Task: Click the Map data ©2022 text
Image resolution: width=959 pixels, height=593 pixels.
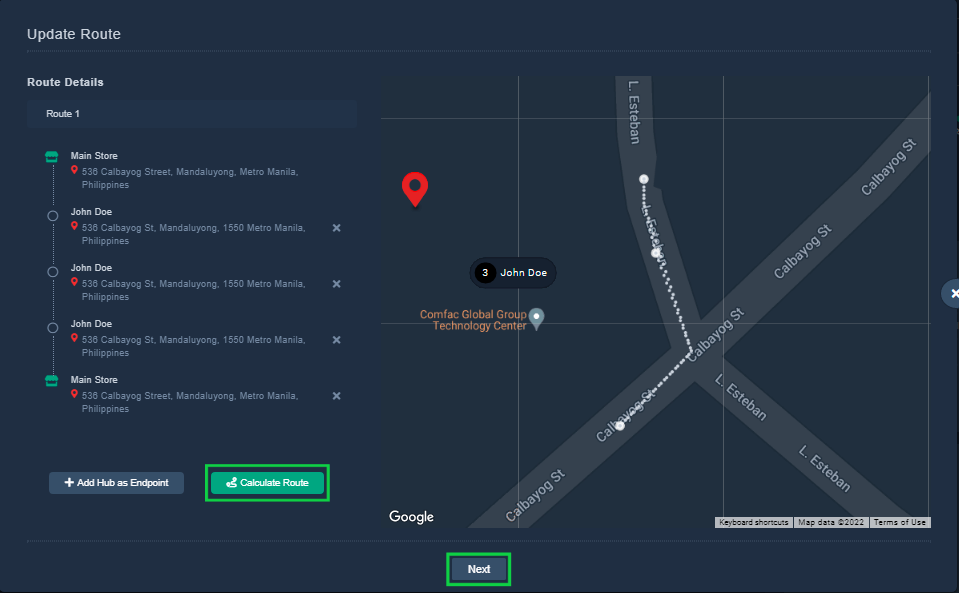Action: pyautogui.click(x=831, y=523)
